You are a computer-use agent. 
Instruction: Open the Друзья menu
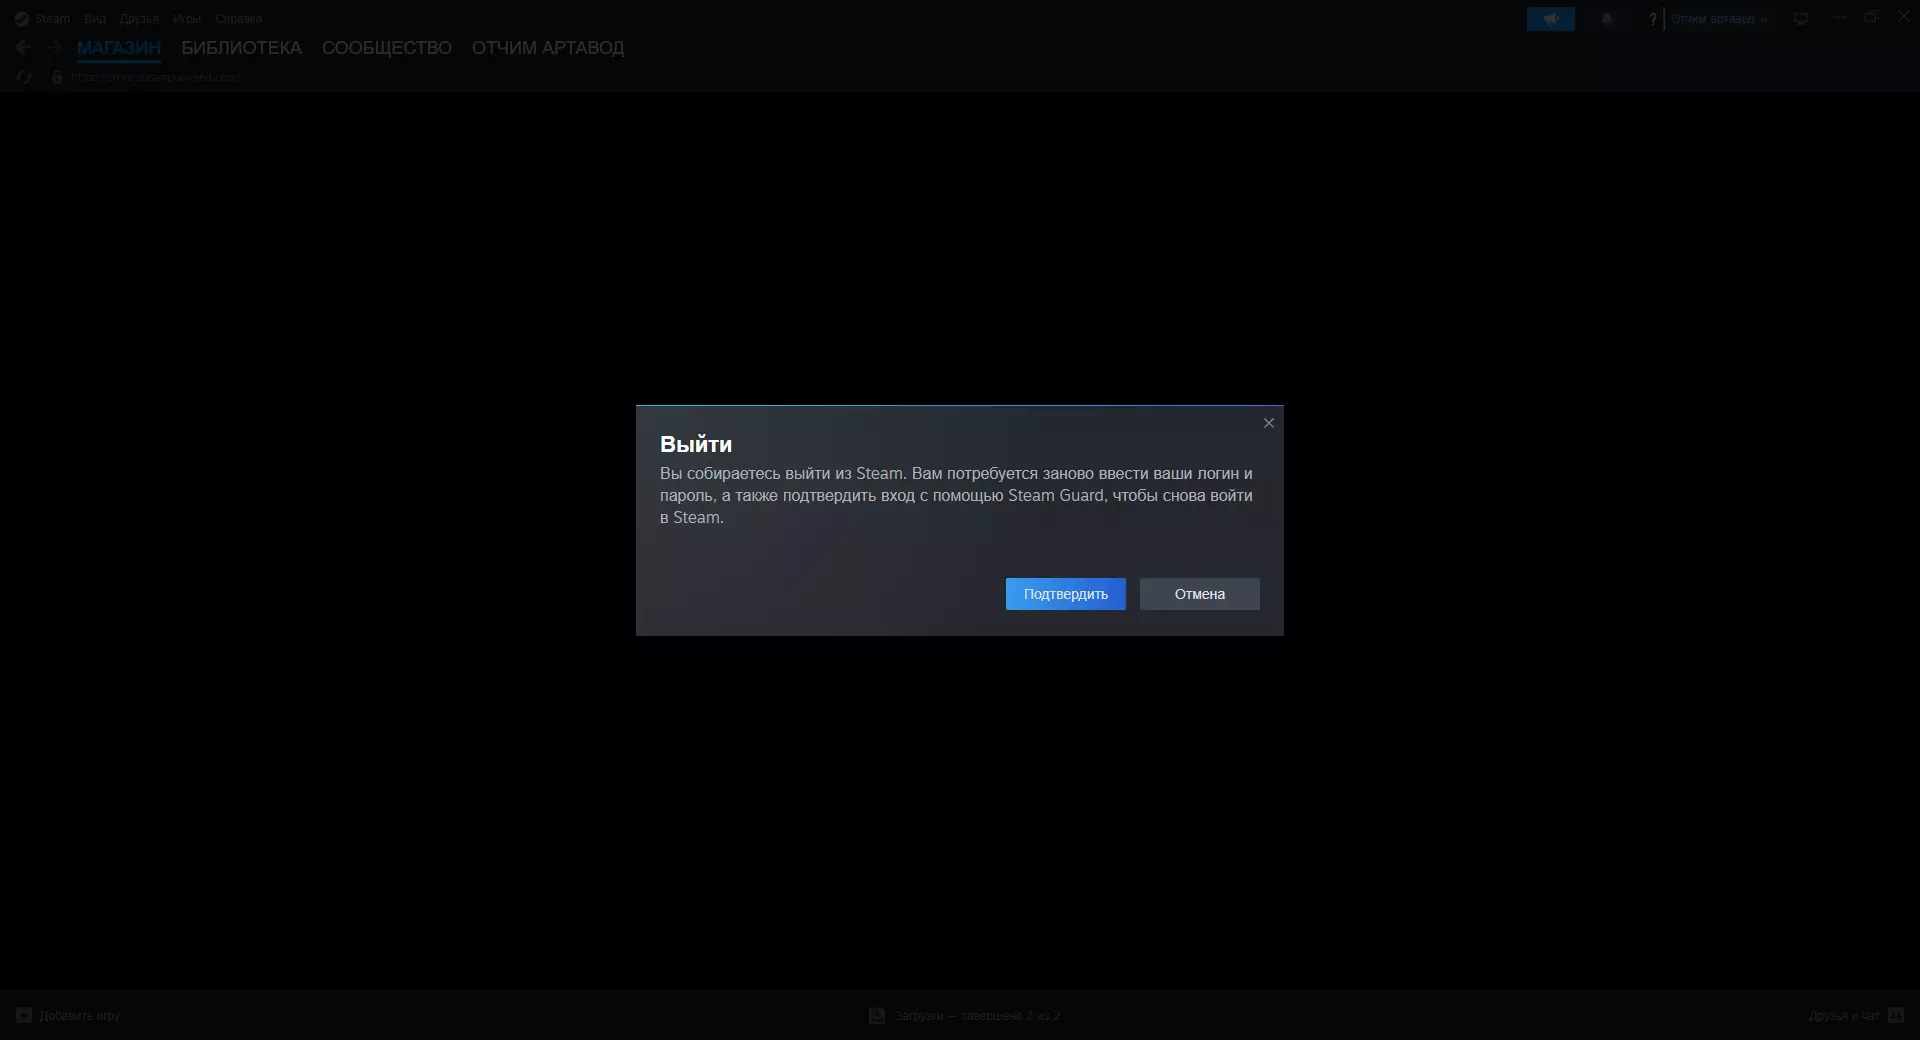[x=139, y=19]
